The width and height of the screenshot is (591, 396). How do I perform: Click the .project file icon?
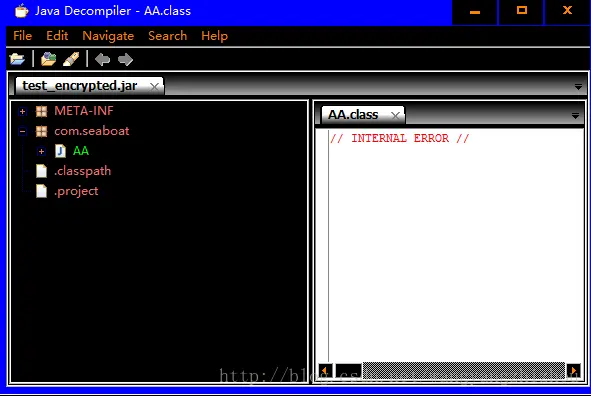(x=41, y=191)
